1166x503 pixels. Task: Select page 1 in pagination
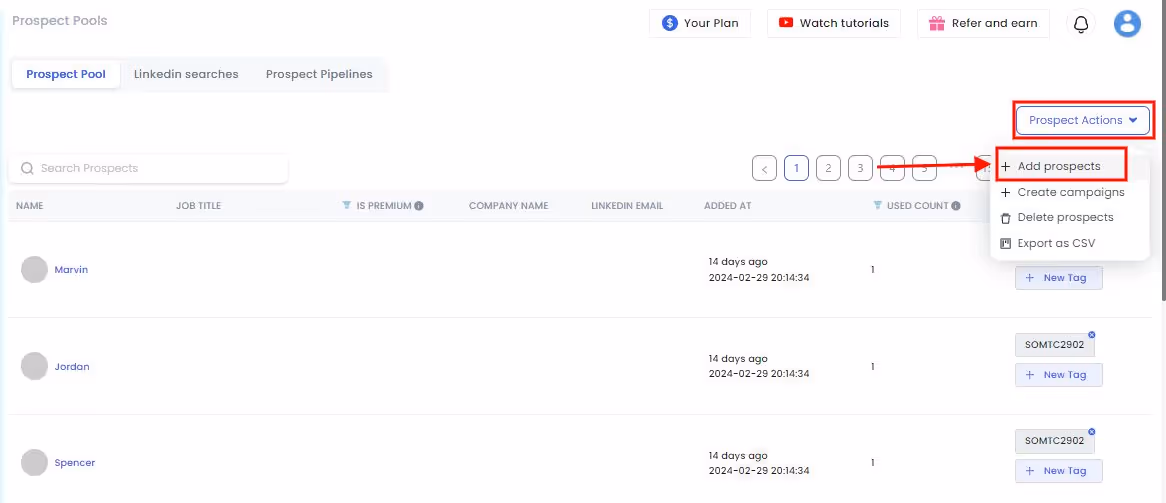(796, 168)
